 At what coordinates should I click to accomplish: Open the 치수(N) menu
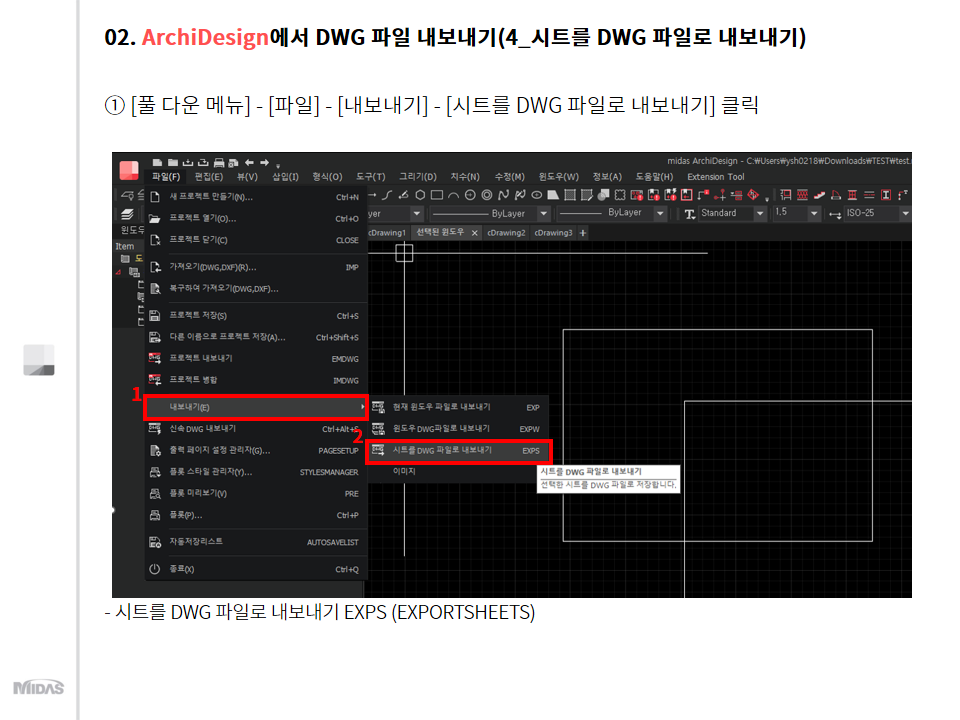pos(465,176)
